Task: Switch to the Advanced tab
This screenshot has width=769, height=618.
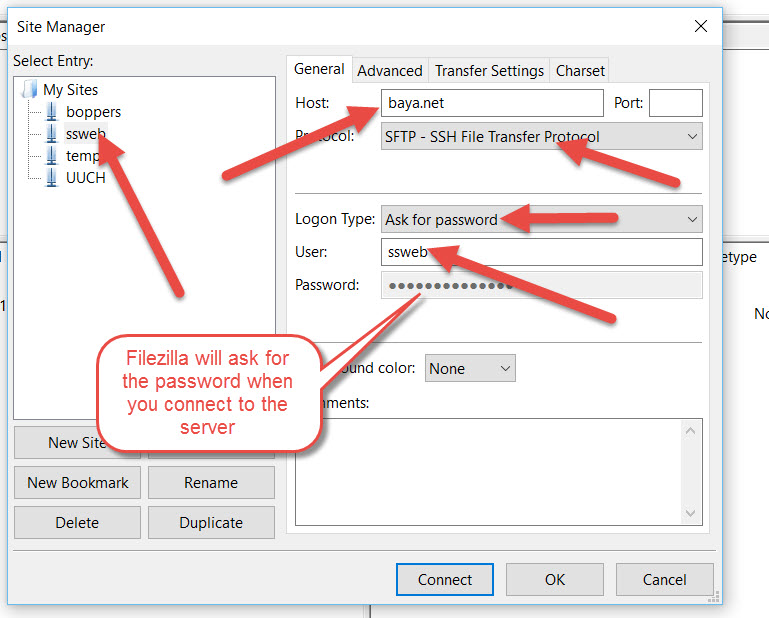Action: click(389, 70)
